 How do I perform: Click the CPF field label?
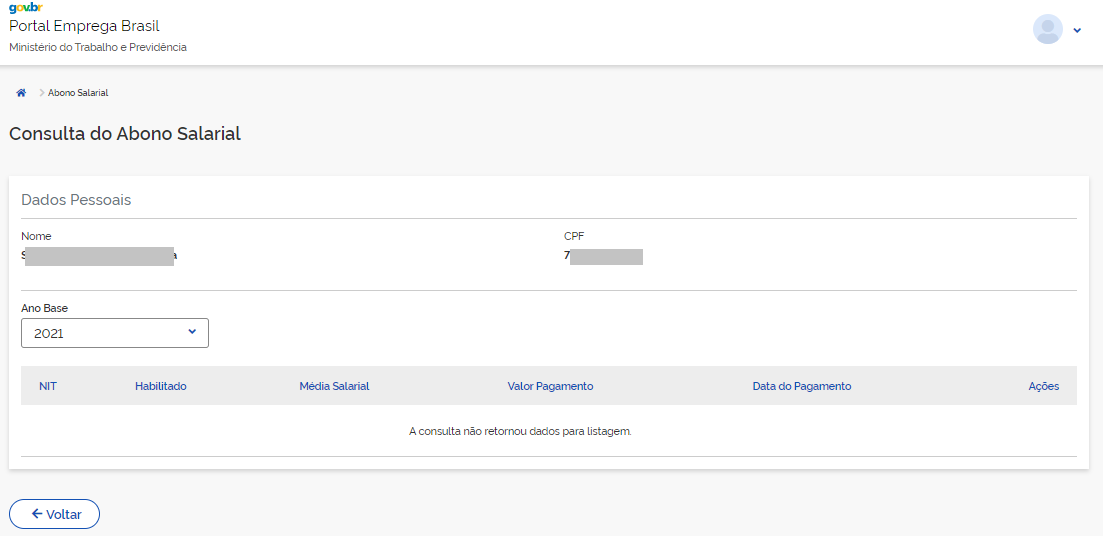[574, 236]
